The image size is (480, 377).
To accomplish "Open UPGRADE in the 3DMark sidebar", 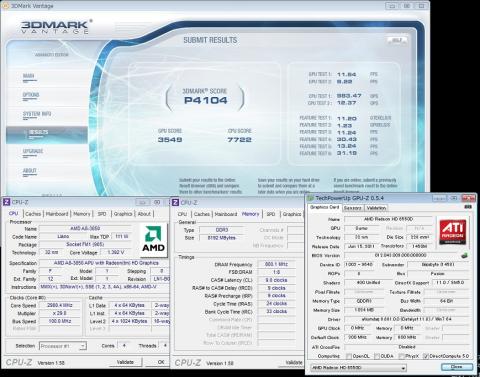I will point(33,152).
